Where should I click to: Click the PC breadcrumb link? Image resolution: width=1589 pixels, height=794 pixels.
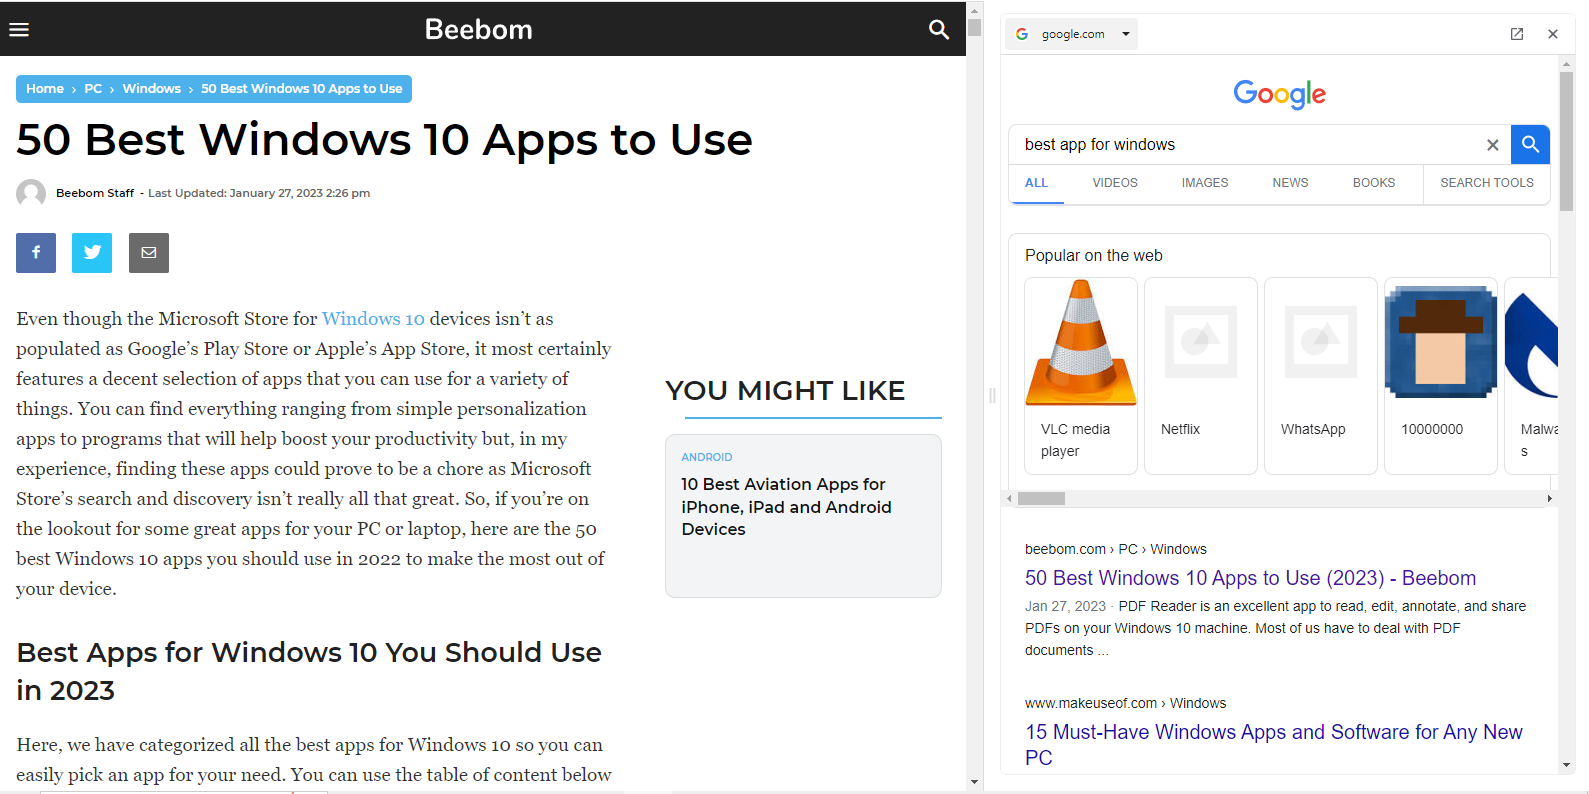pyautogui.click(x=93, y=89)
